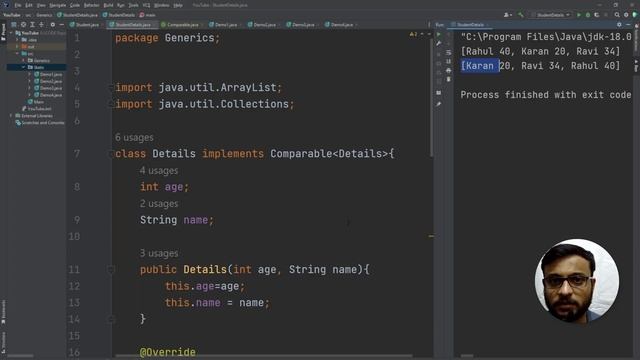Select Scratches and Consoles node
The width and height of the screenshot is (640, 360).
(x=40, y=122)
